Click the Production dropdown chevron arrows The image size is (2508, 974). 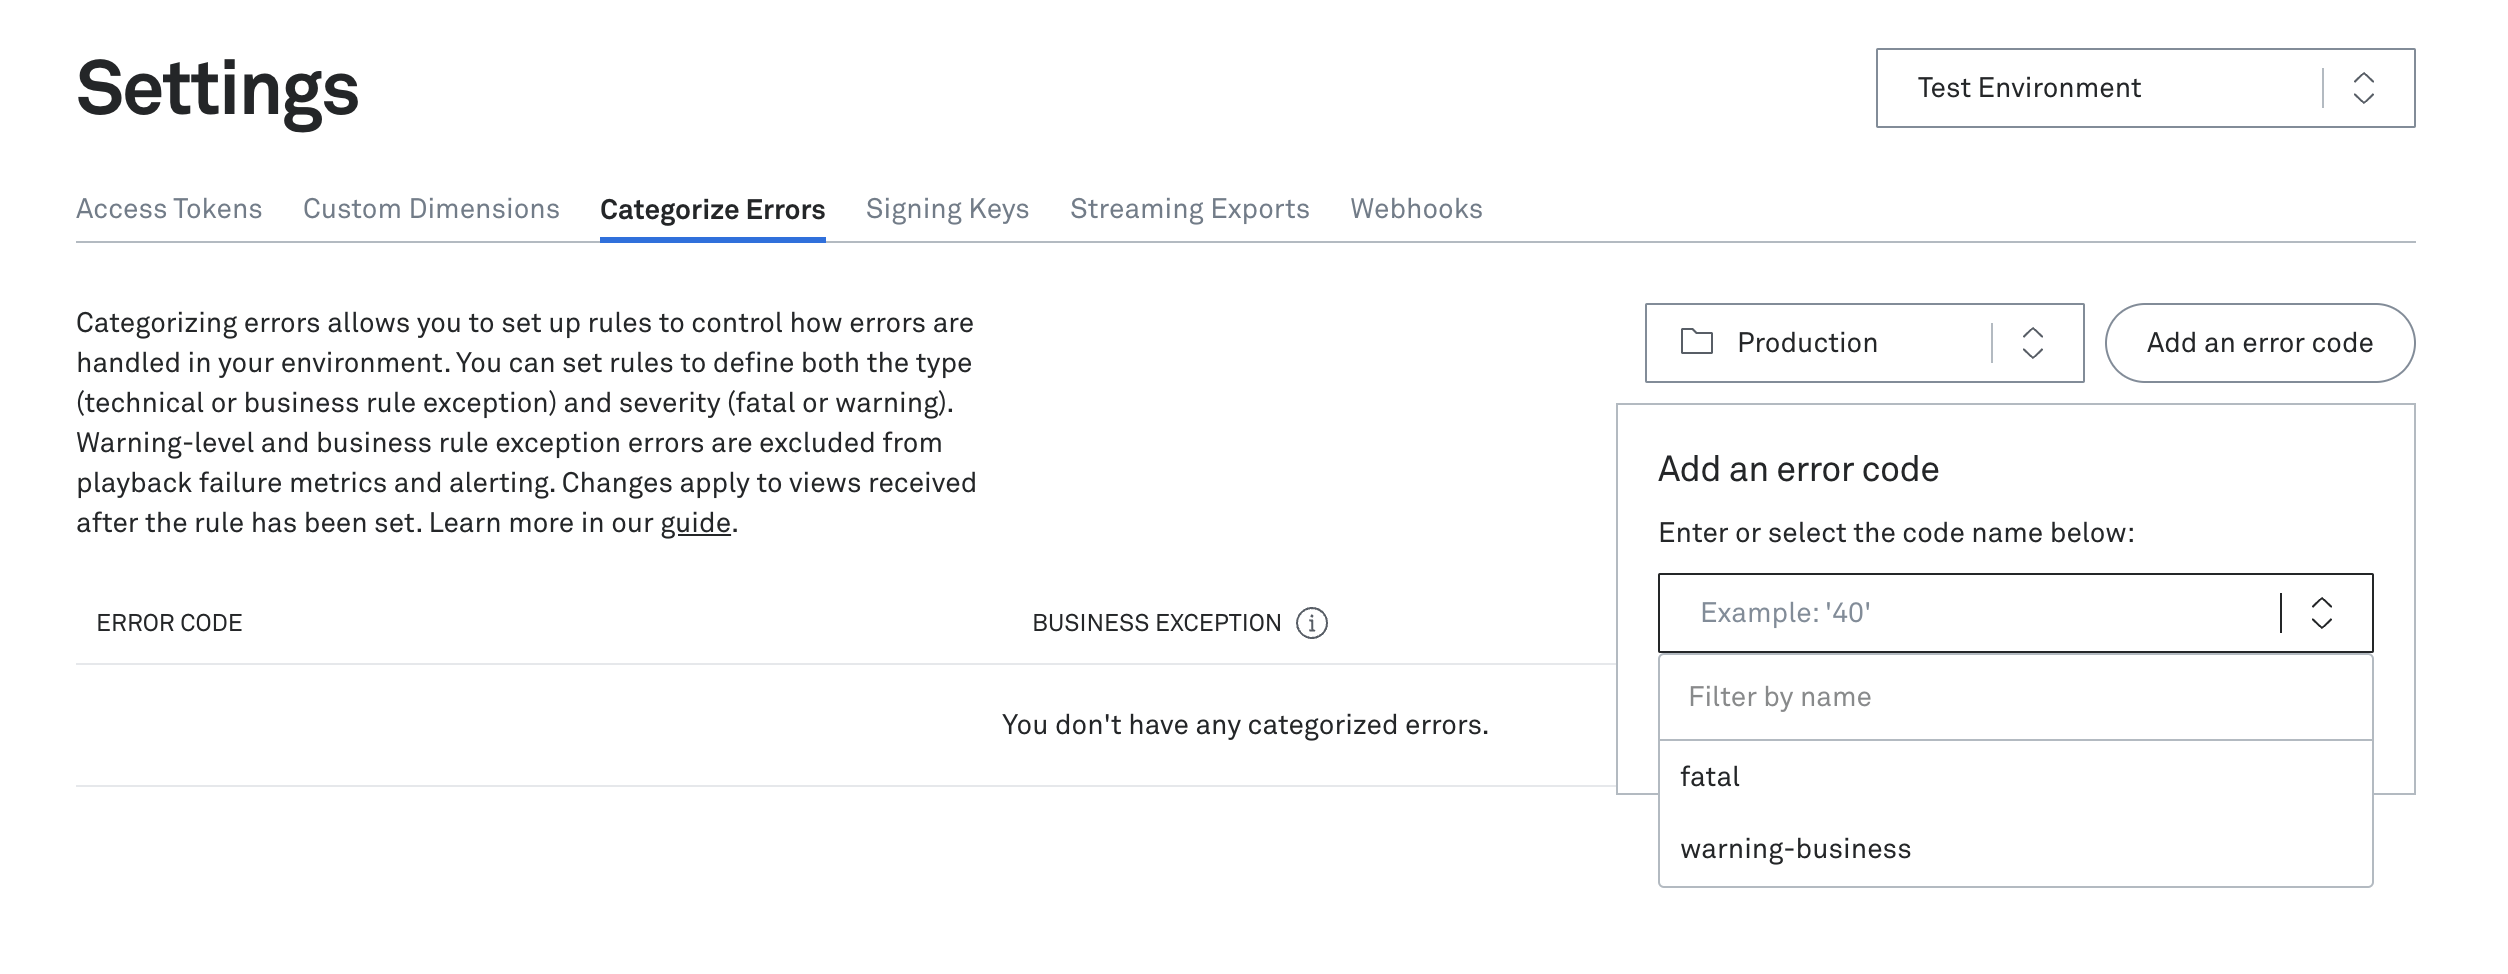2032,343
